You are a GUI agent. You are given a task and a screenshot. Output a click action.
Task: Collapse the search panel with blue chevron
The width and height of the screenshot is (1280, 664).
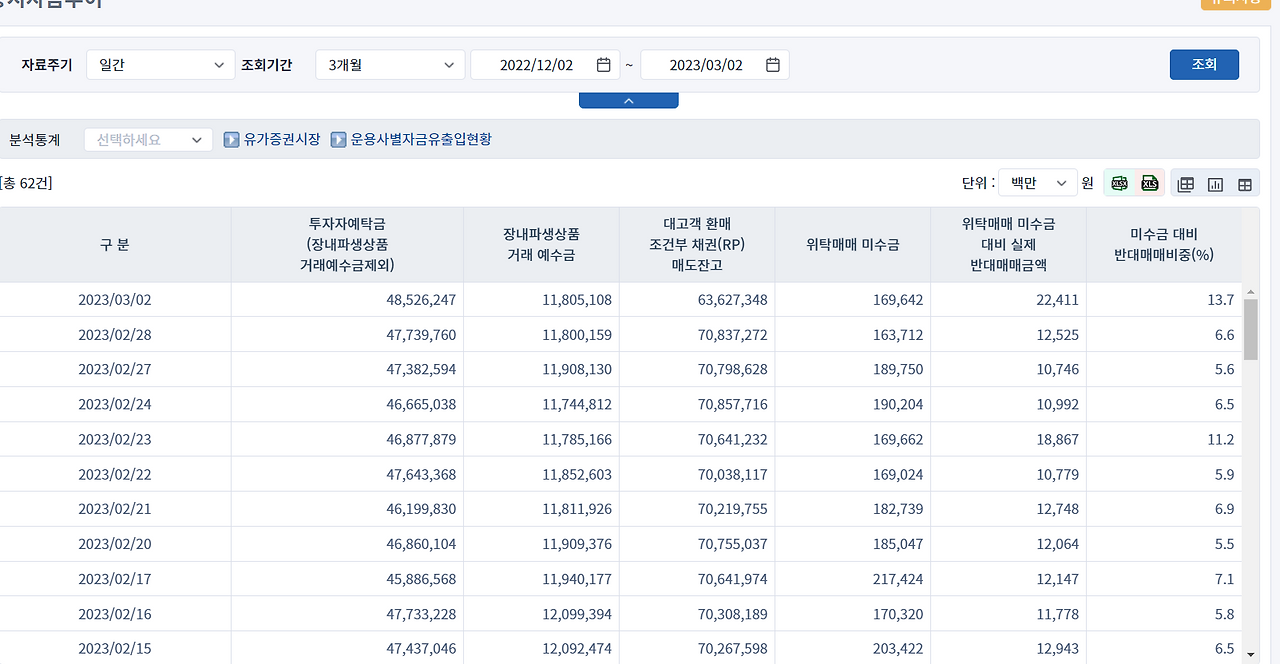click(629, 100)
